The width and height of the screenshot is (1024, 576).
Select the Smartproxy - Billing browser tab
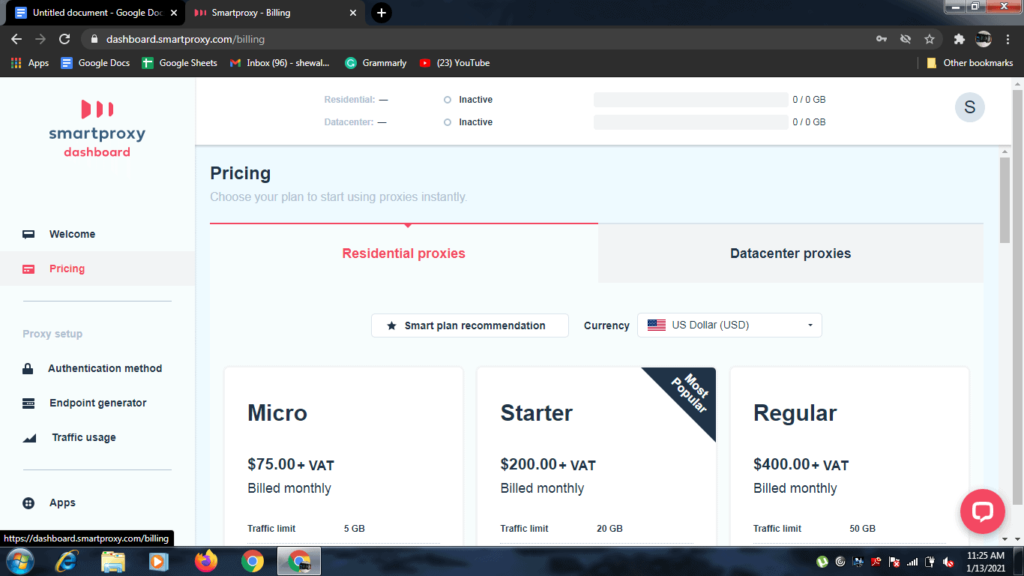click(x=276, y=12)
